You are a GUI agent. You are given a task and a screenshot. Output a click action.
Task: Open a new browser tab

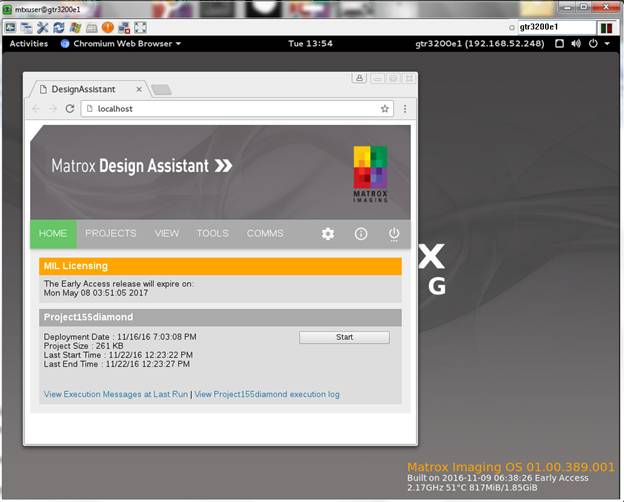tap(161, 90)
